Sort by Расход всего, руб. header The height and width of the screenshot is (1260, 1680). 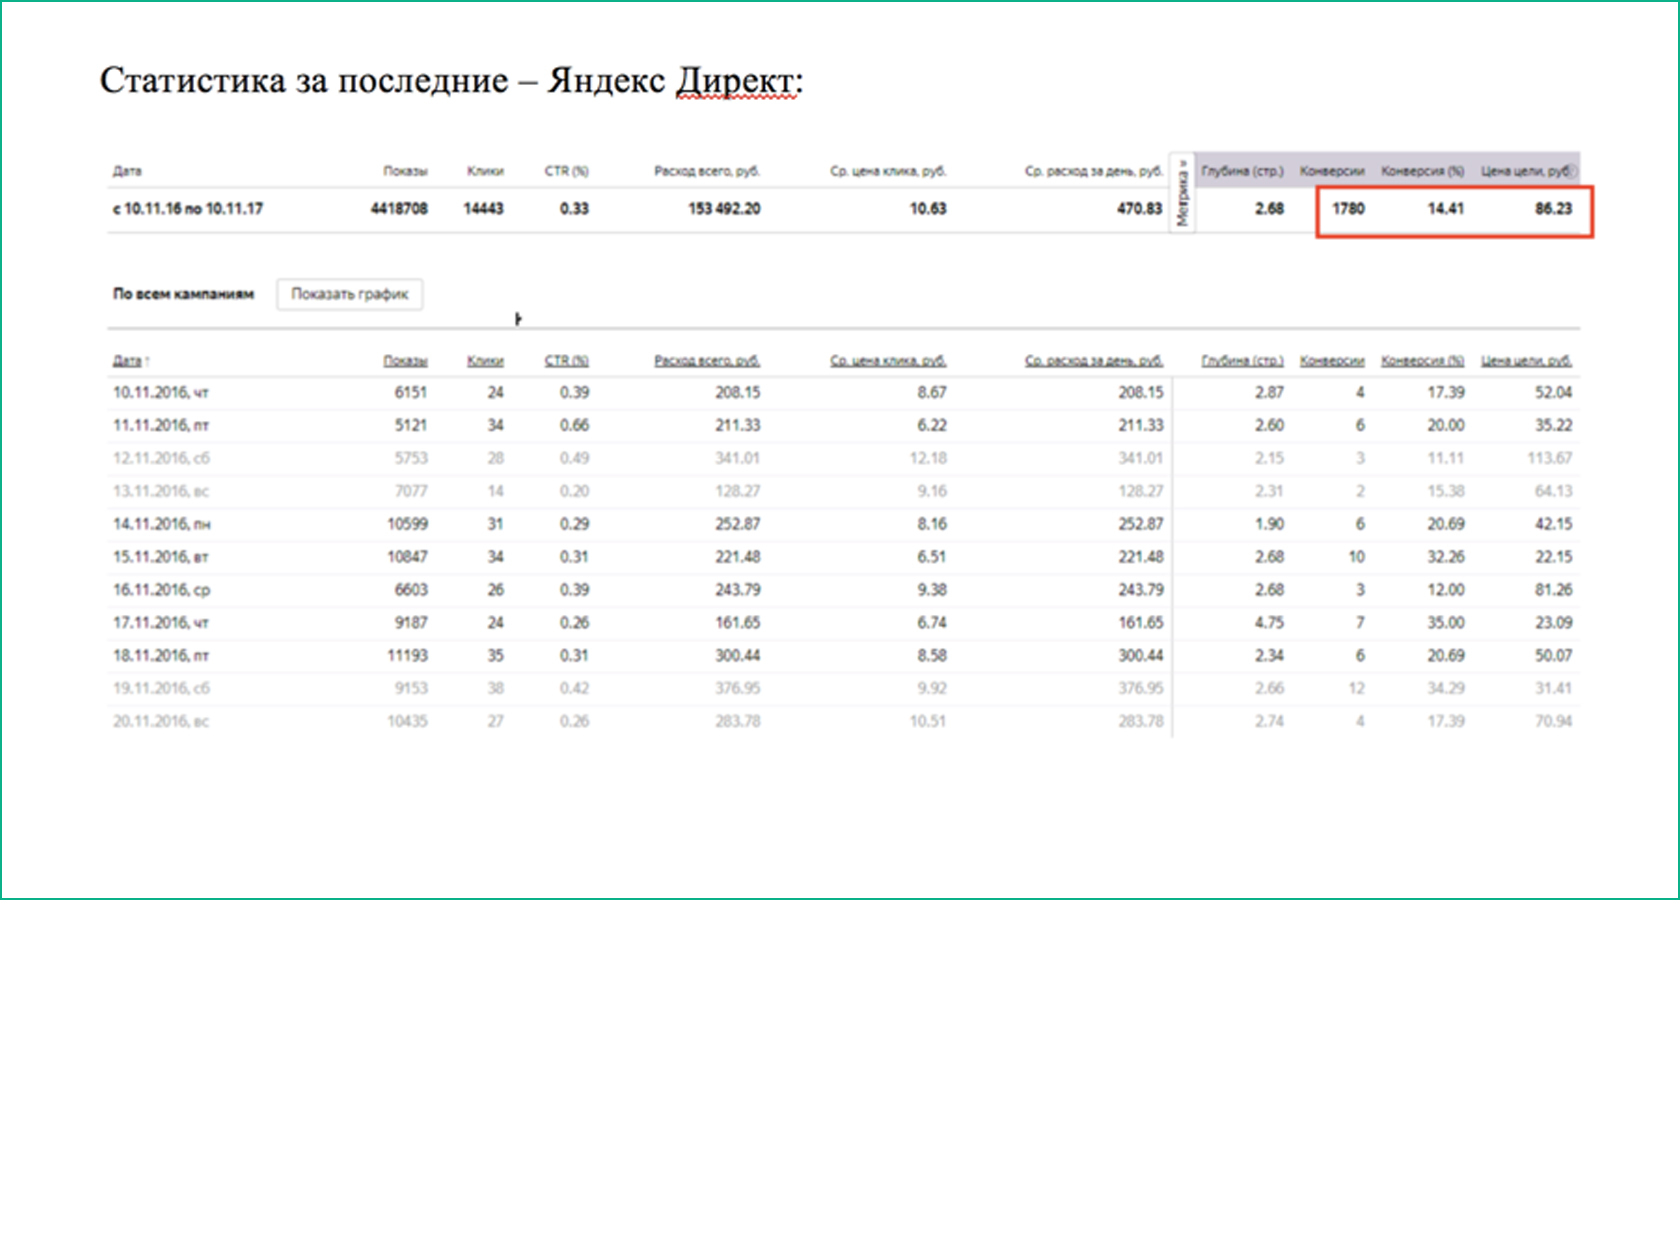click(x=707, y=361)
